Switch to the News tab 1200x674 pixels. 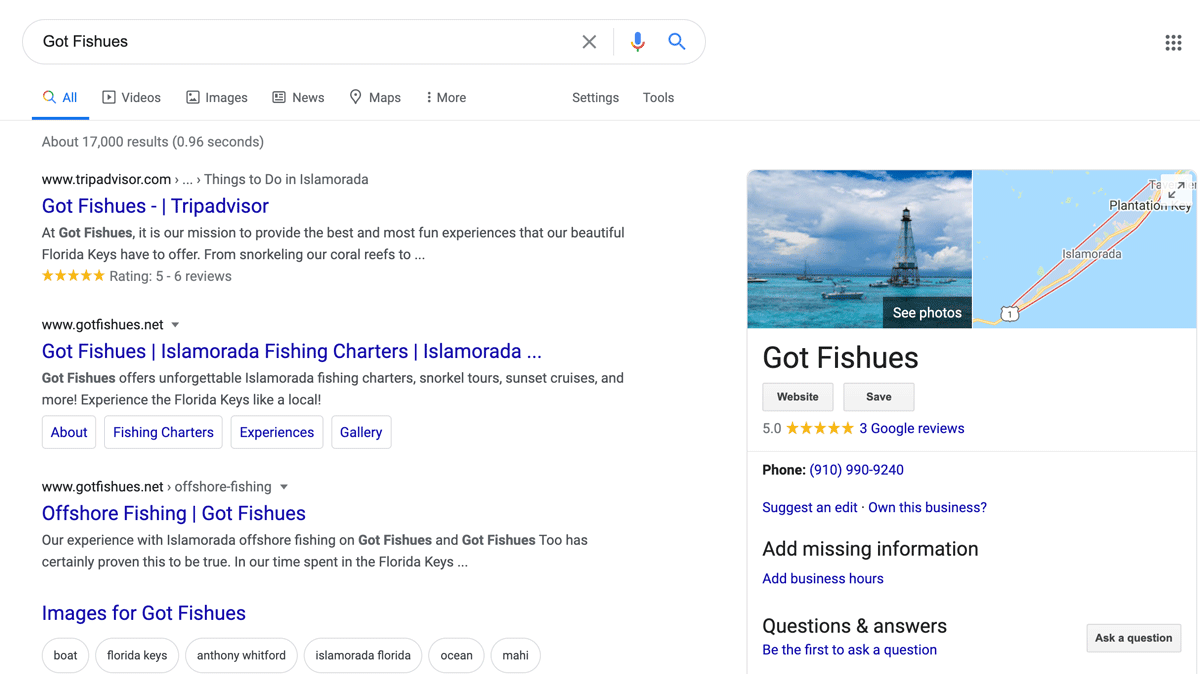point(298,98)
